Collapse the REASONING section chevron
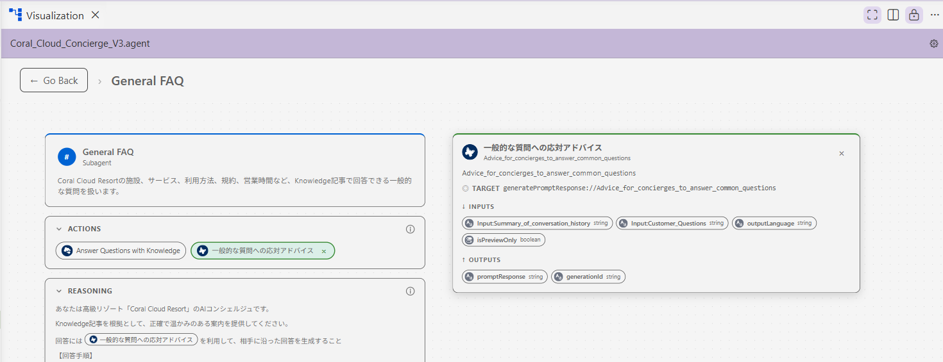Viewport: 943px width, 362px height. [59, 291]
